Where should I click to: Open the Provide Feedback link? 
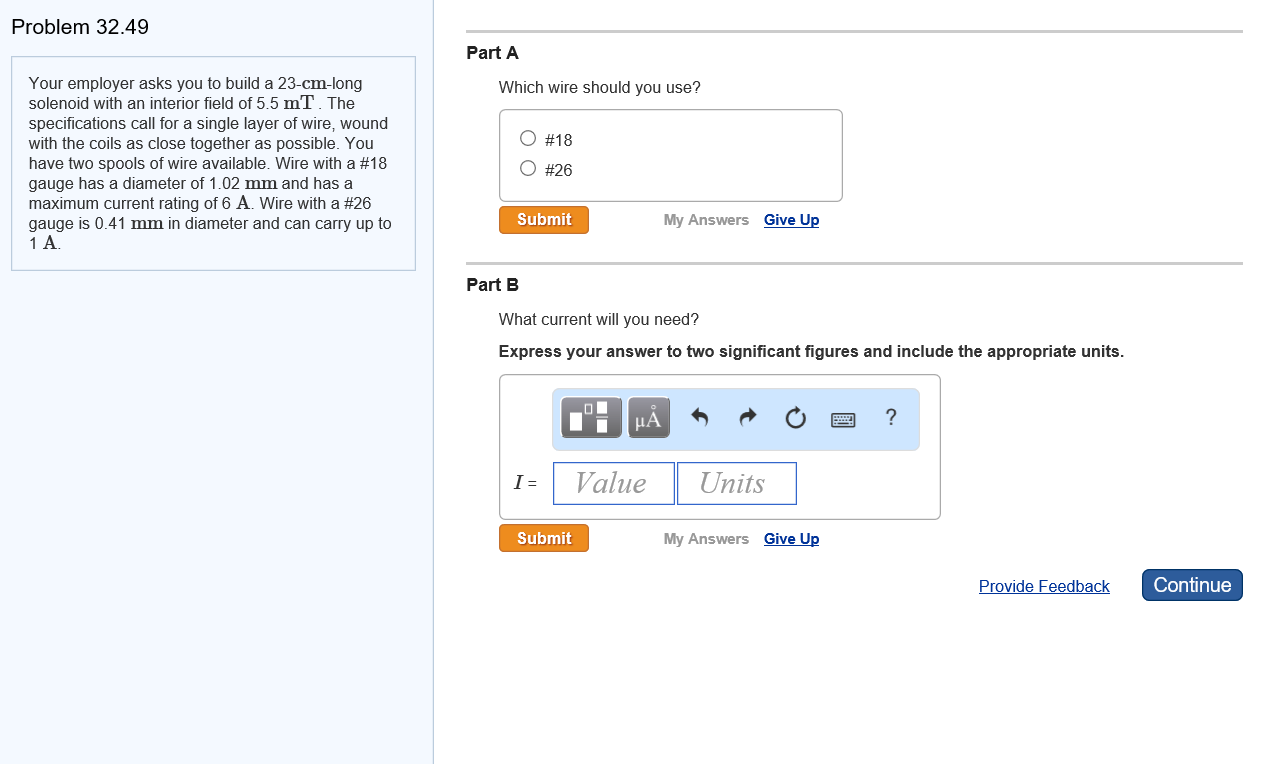coord(1044,586)
